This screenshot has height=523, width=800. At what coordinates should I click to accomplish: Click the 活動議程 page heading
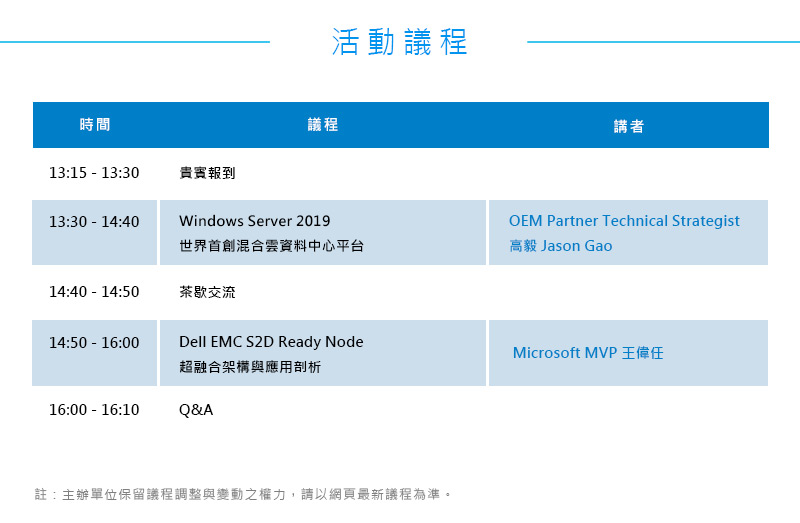point(399,41)
